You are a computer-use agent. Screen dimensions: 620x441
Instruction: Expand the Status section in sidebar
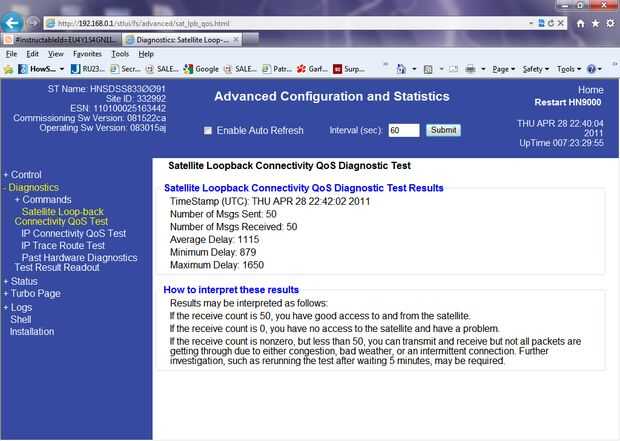pyautogui.click(x=6, y=281)
